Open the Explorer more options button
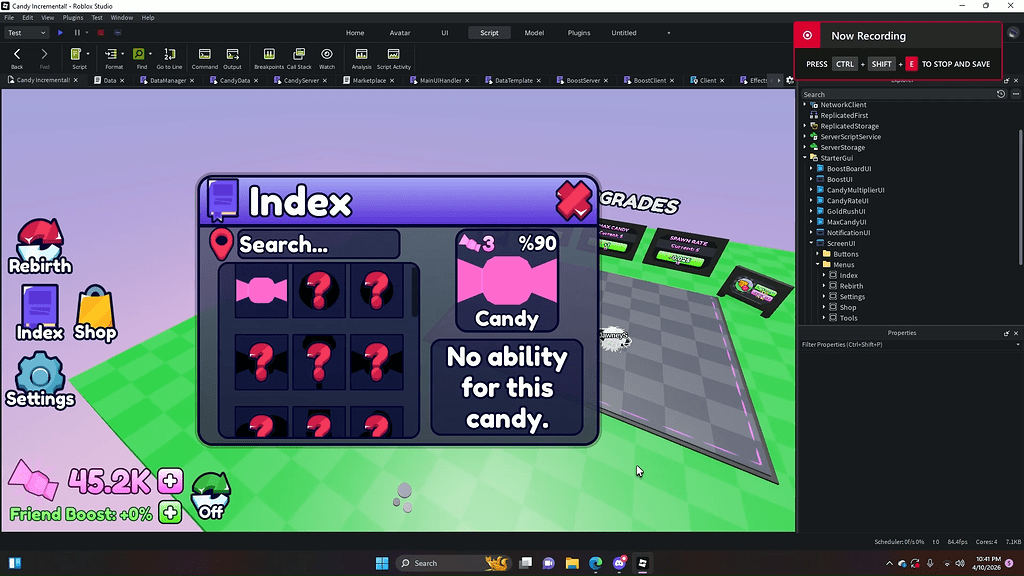This screenshot has height=576, width=1024. 1016,94
